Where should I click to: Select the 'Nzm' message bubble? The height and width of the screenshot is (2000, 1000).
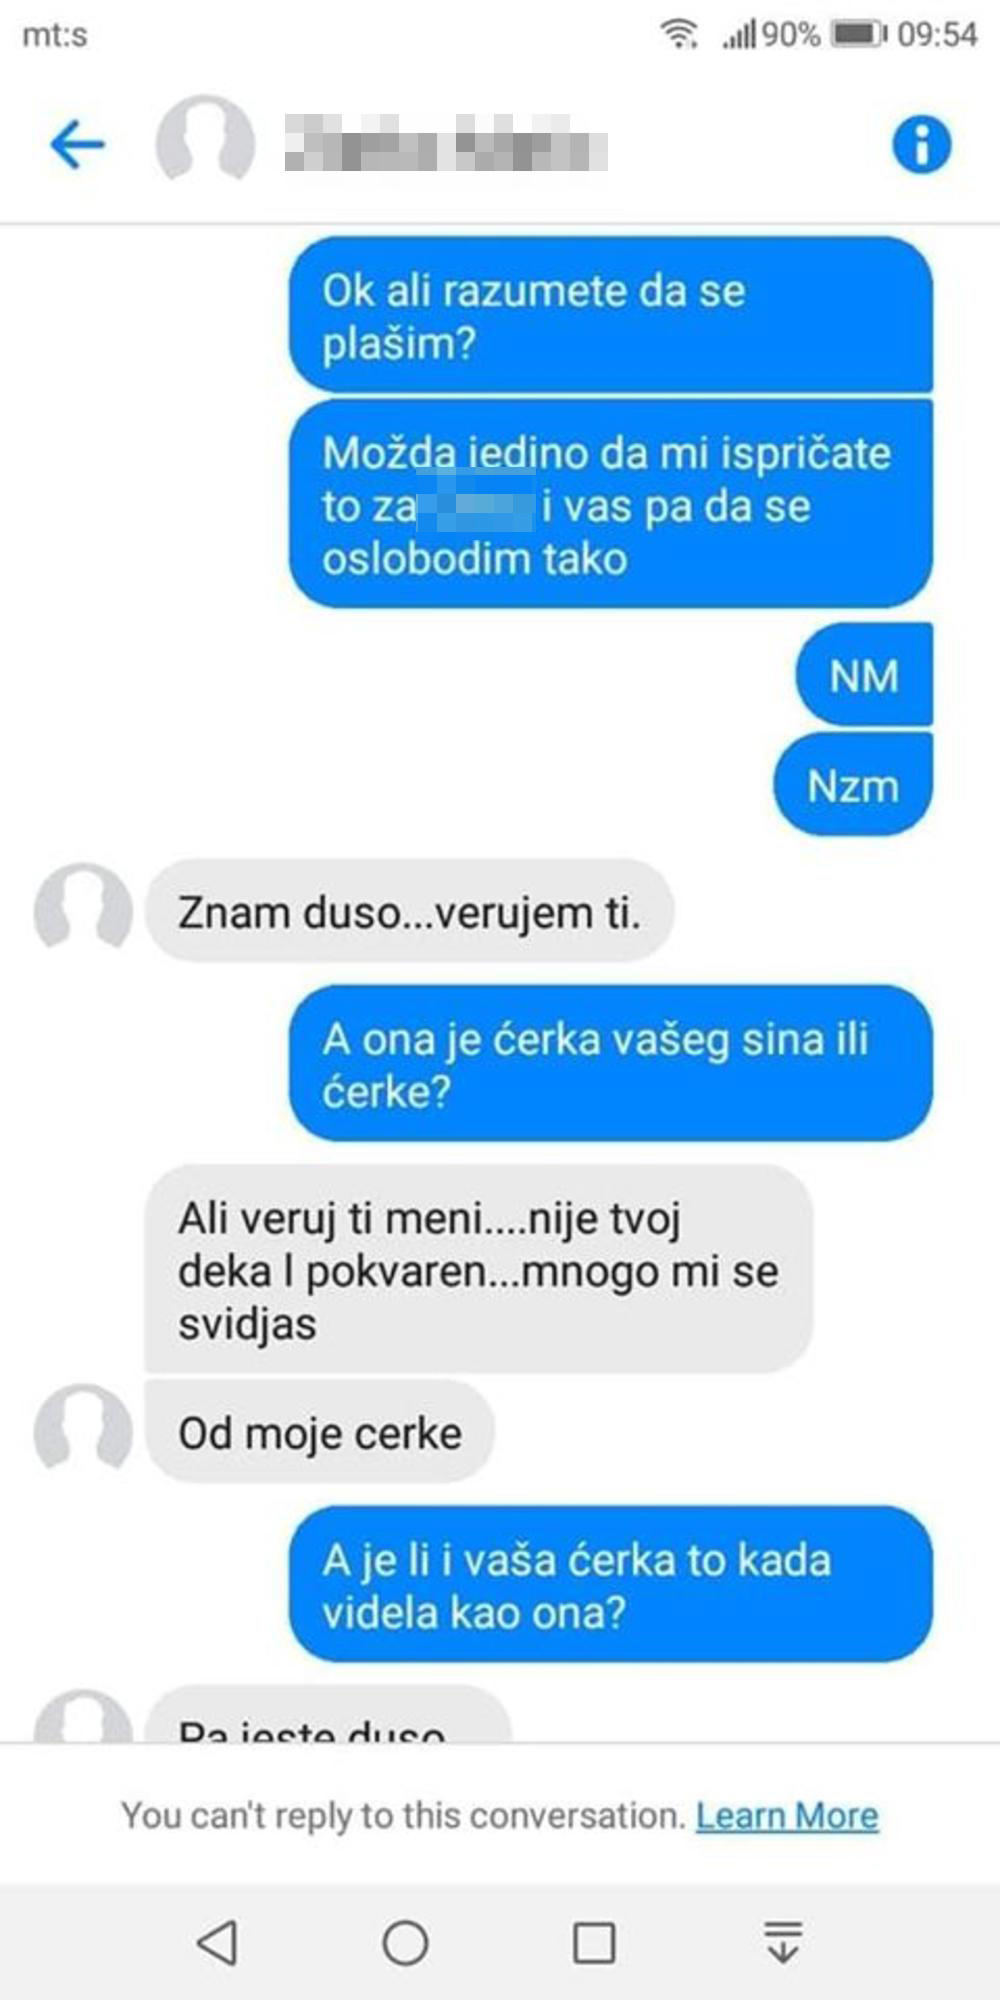[x=853, y=785]
